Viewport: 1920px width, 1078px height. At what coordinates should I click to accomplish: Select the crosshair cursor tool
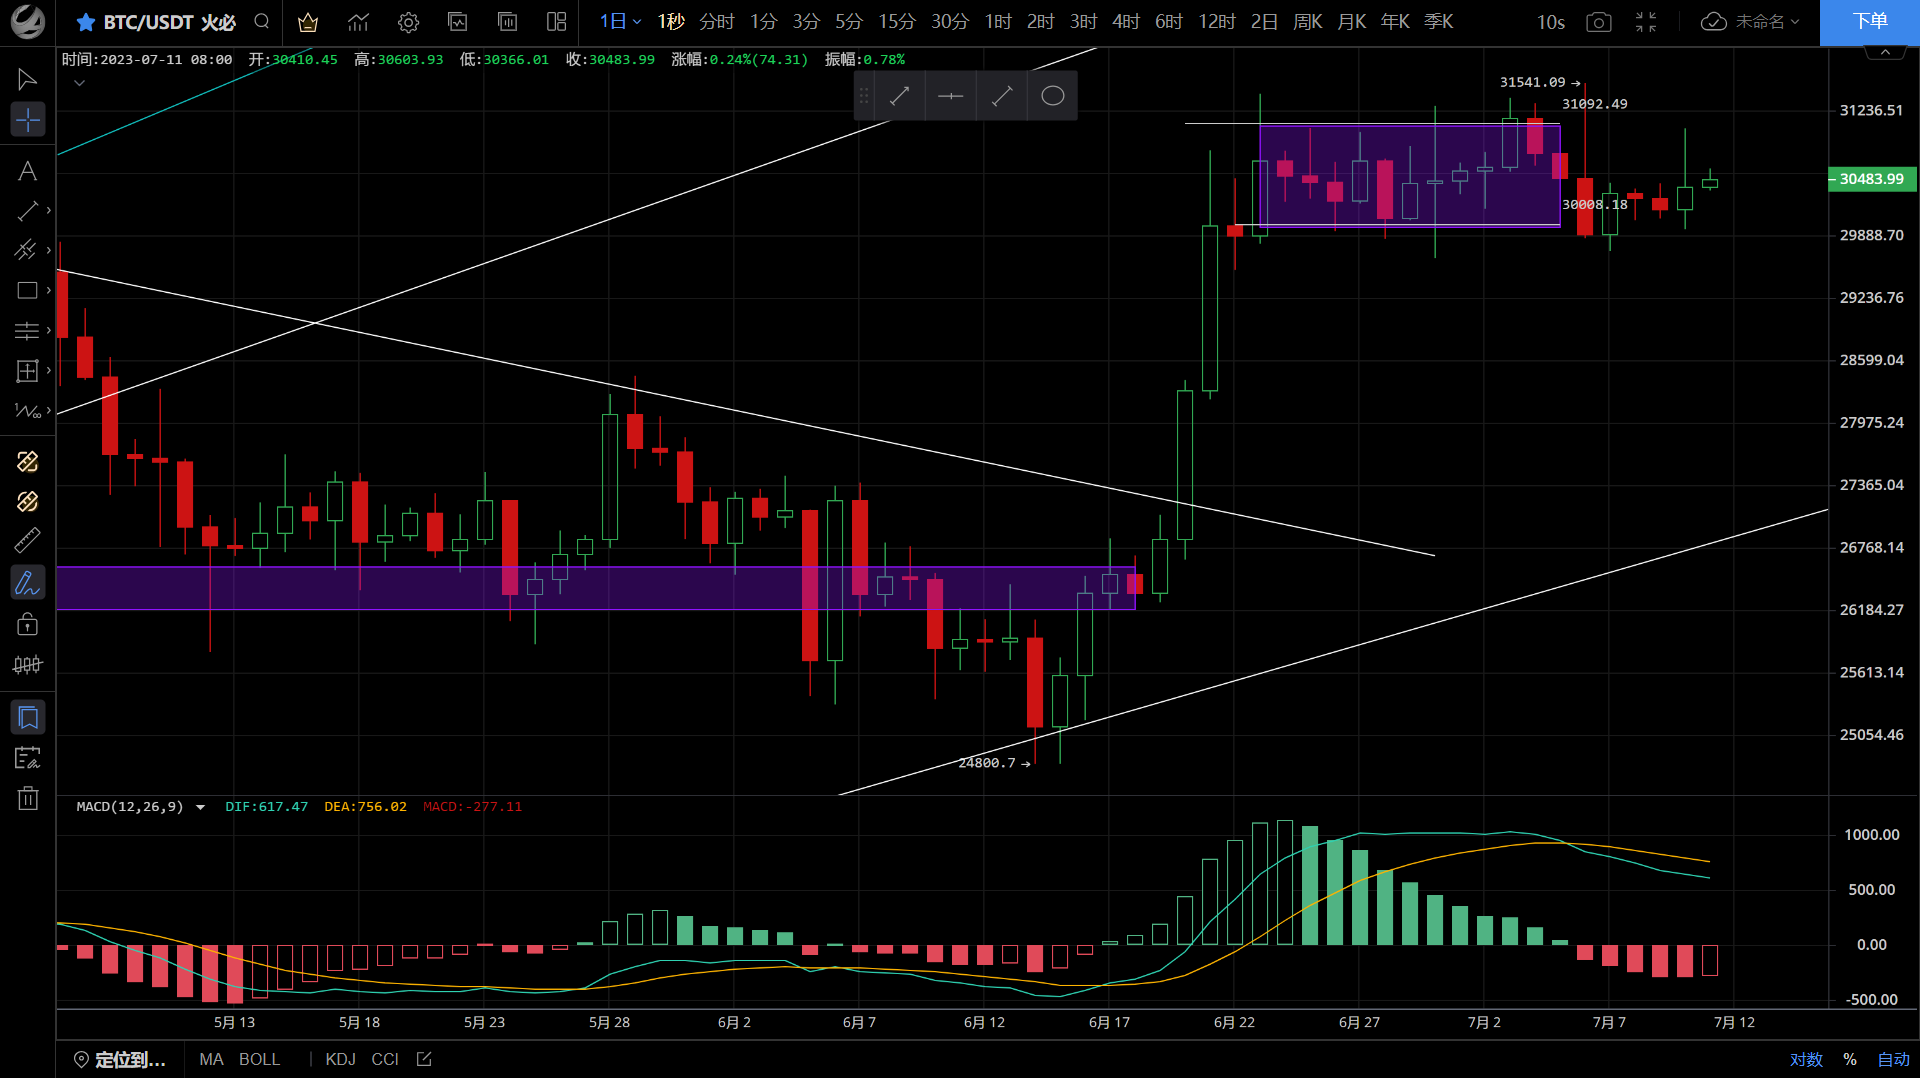(27, 120)
